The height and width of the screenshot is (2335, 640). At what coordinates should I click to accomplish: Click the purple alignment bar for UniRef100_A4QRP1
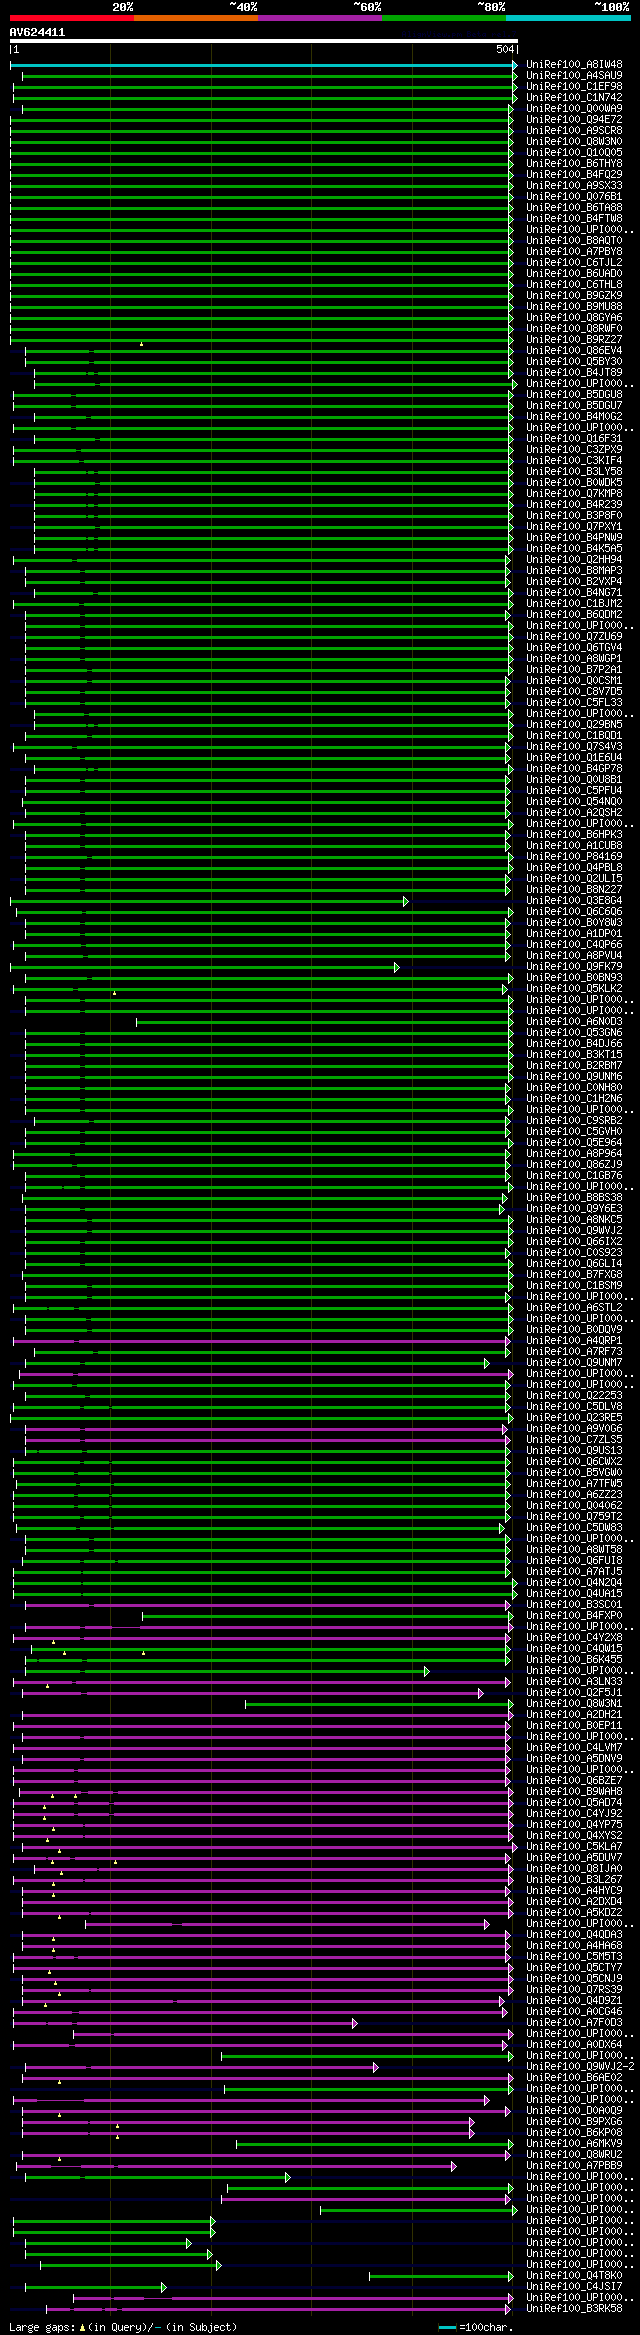[x=262, y=1341]
